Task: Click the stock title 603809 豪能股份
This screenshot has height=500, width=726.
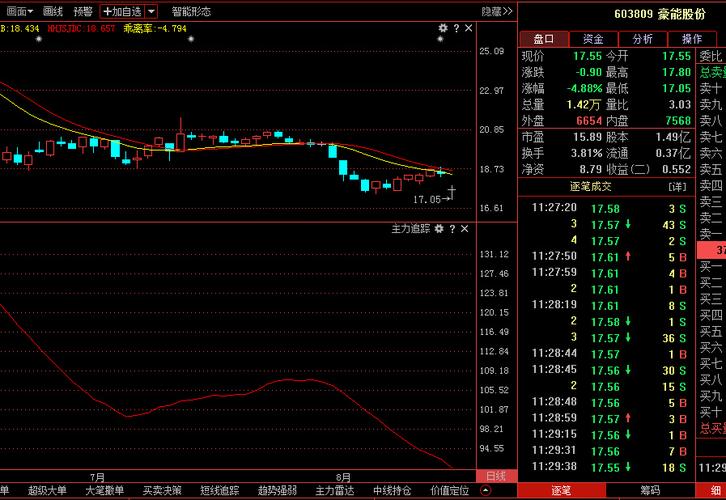Action: click(x=660, y=14)
